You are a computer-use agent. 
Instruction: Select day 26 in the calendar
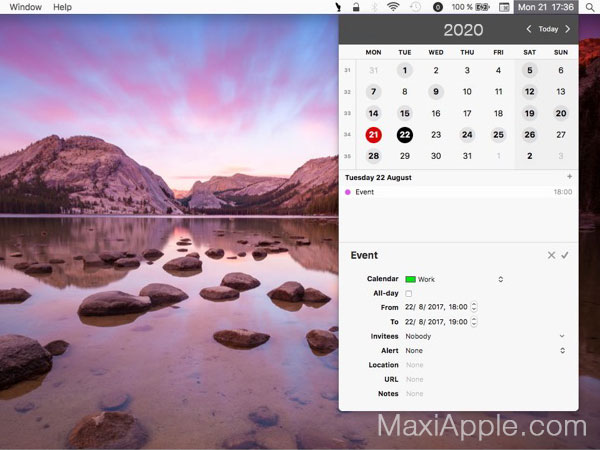point(530,135)
